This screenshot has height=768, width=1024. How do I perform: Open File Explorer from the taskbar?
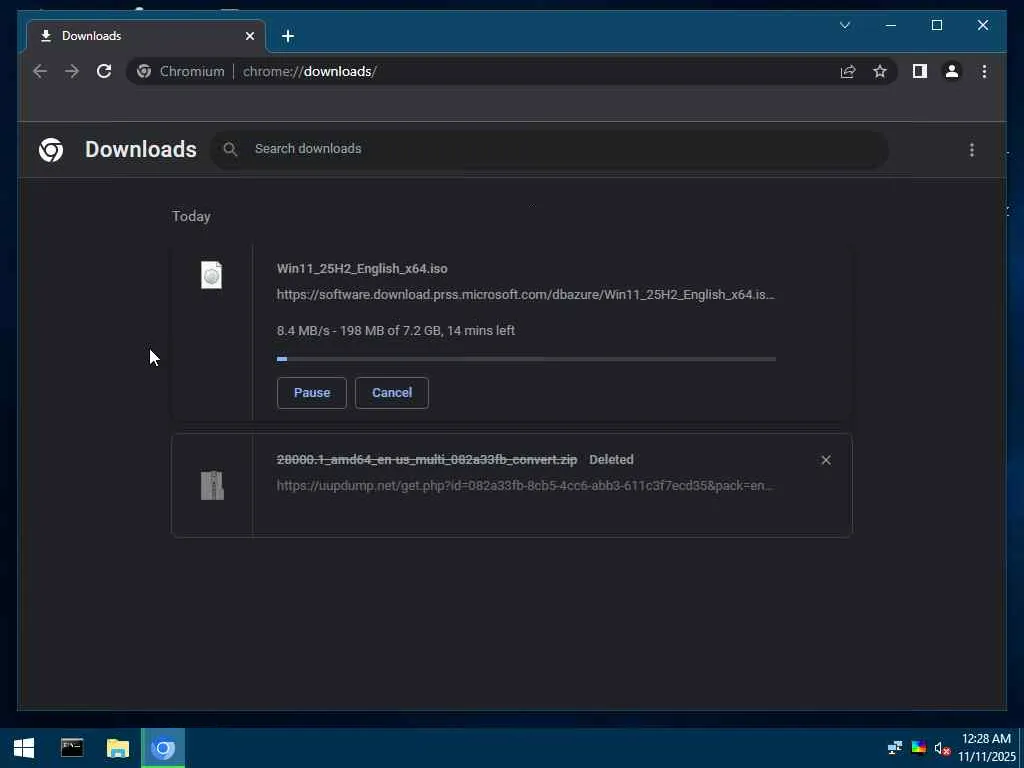[118, 748]
